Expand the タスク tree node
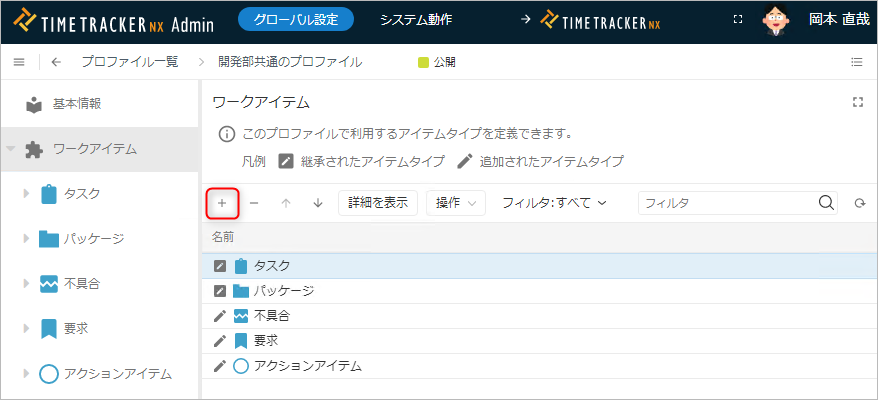 27,194
